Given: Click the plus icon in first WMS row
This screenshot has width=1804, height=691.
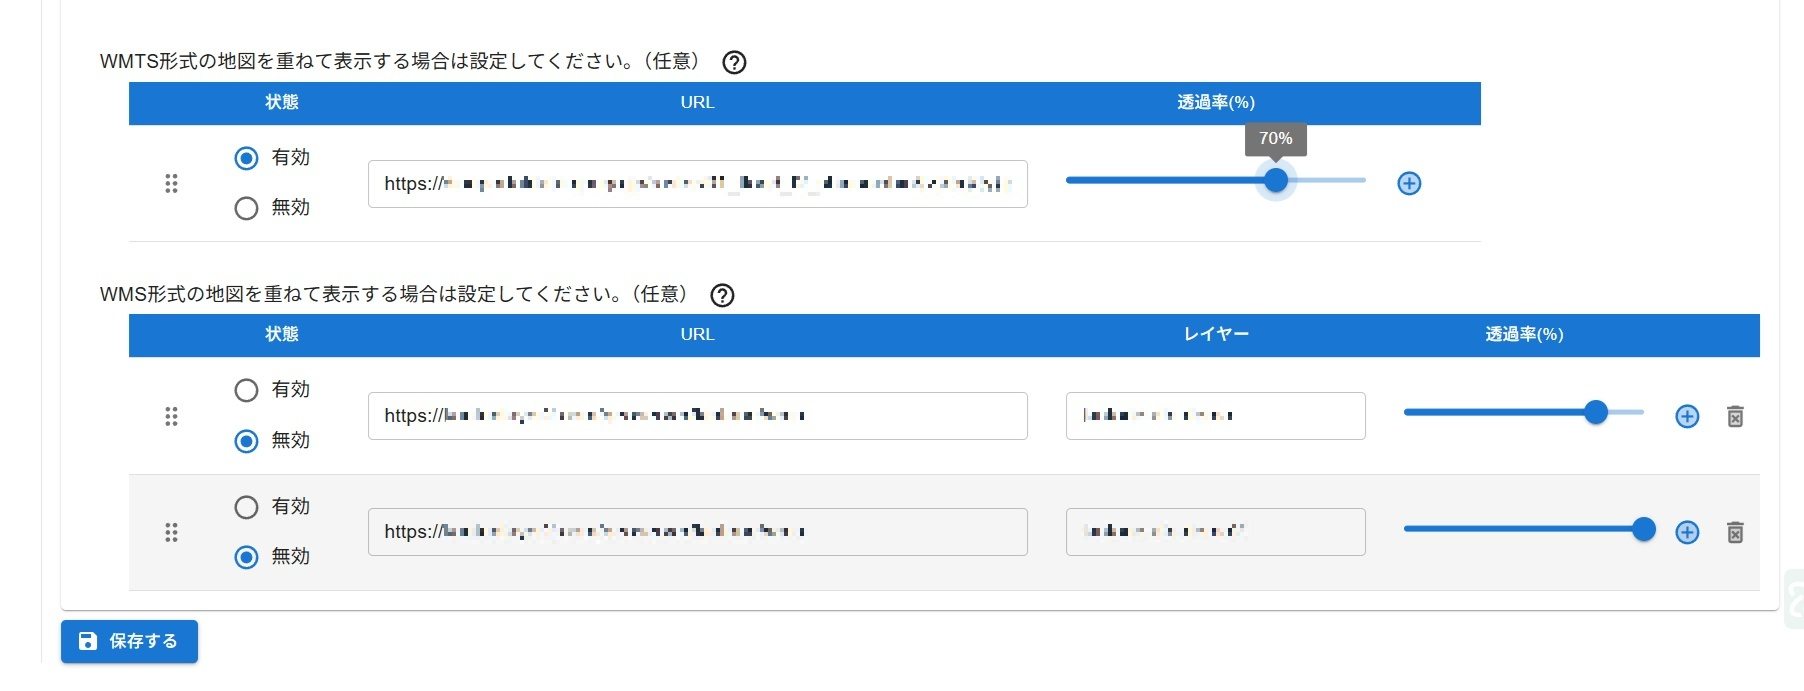Looking at the screenshot, I should pos(1687,416).
